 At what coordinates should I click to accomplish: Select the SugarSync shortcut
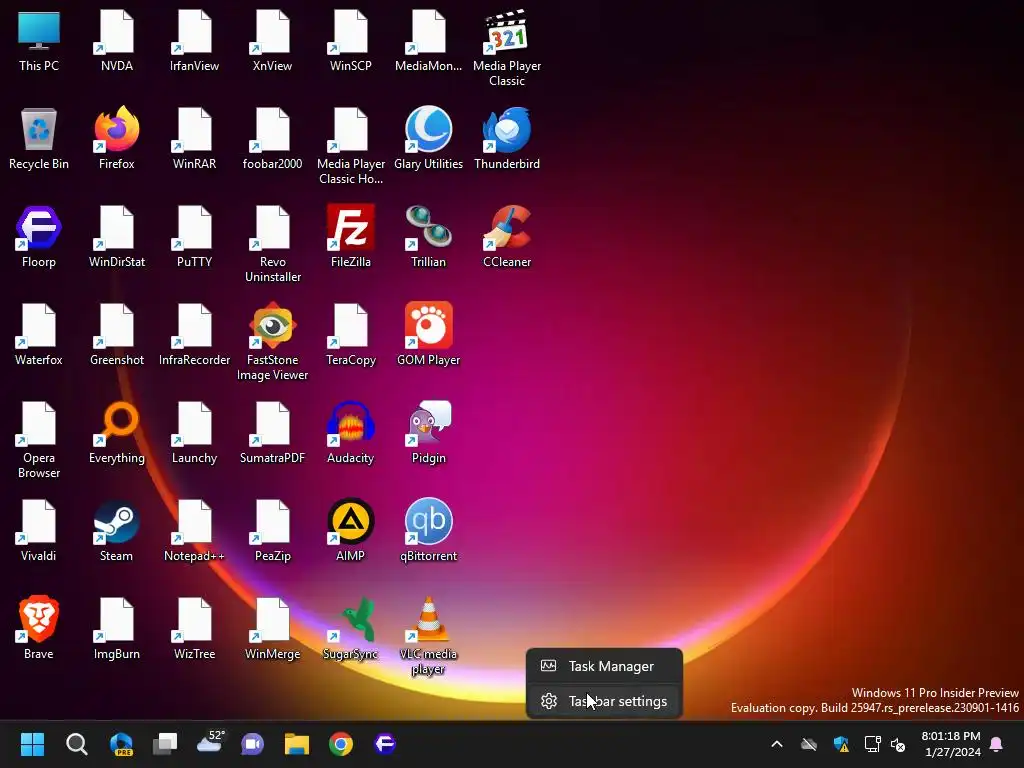click(351, 628)
